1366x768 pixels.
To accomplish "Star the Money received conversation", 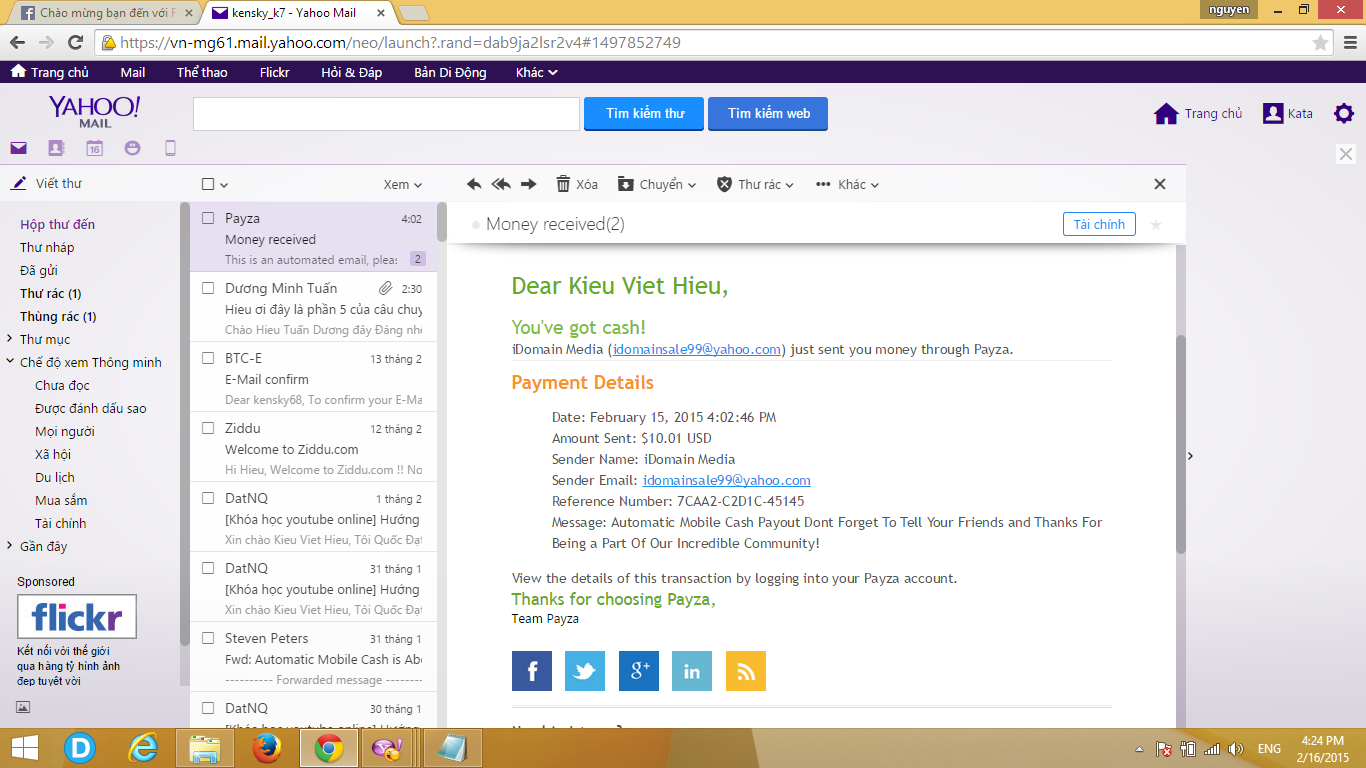I will [1156, 224].
